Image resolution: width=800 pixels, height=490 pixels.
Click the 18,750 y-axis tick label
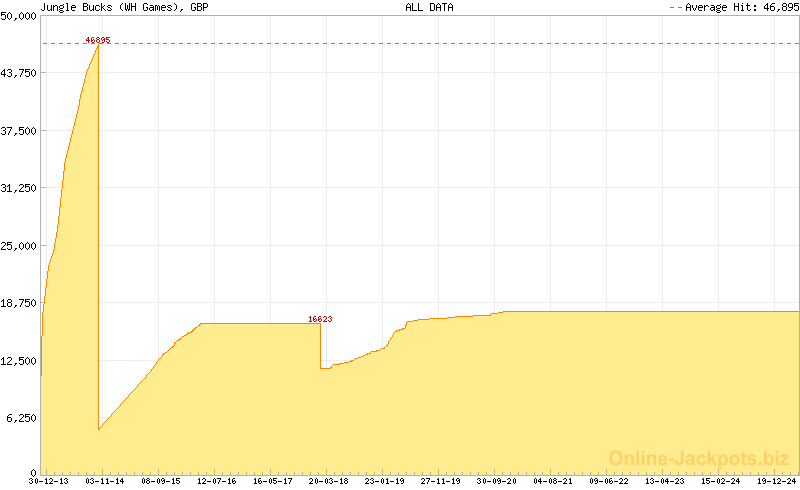pyautogui.click(x=19, y=302)
